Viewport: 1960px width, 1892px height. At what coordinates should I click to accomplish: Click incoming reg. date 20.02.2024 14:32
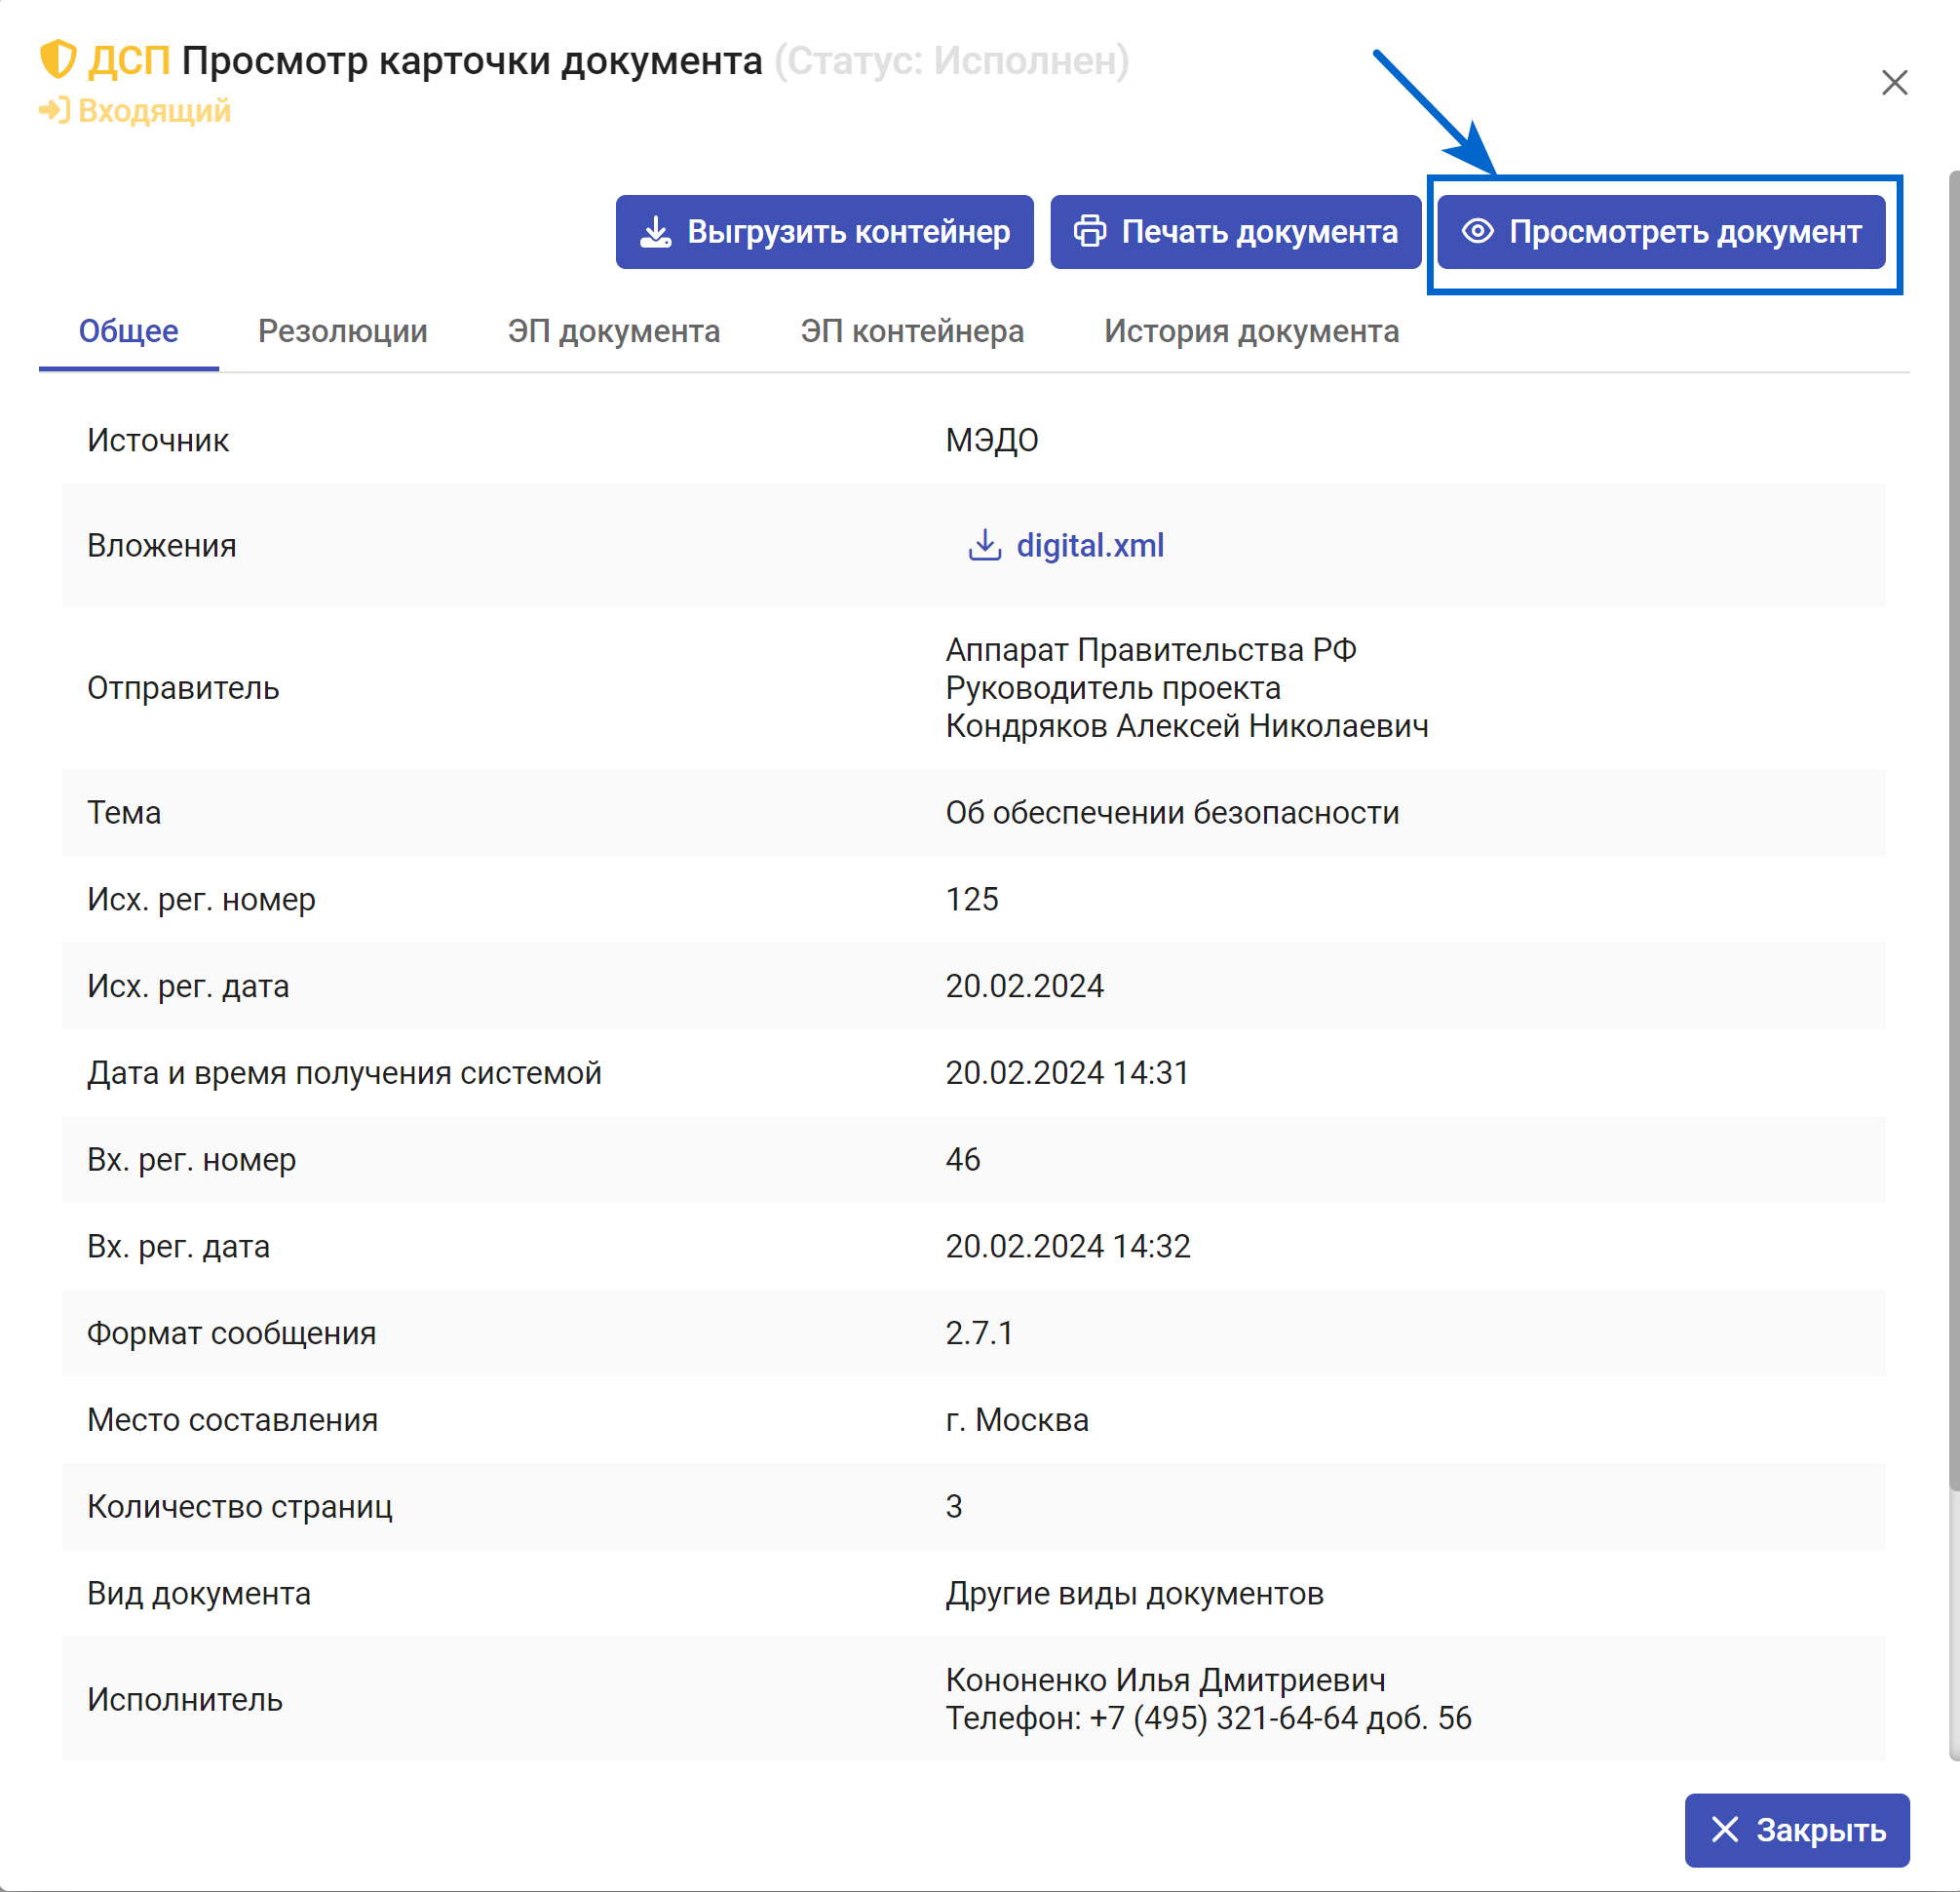tap(1068, 1246)
